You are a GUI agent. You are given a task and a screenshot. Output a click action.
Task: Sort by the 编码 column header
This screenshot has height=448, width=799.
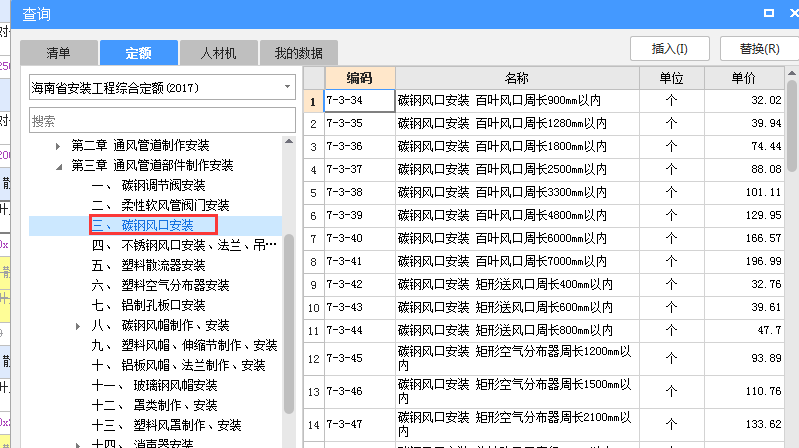click(360, 78)
